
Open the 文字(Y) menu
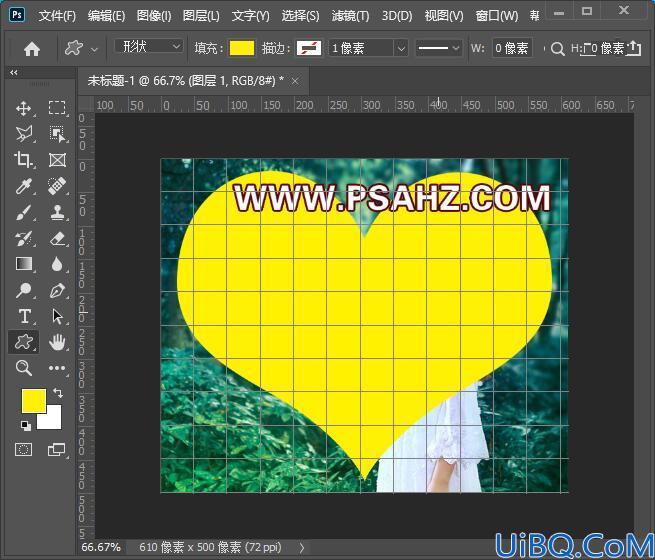coord(250,16)
